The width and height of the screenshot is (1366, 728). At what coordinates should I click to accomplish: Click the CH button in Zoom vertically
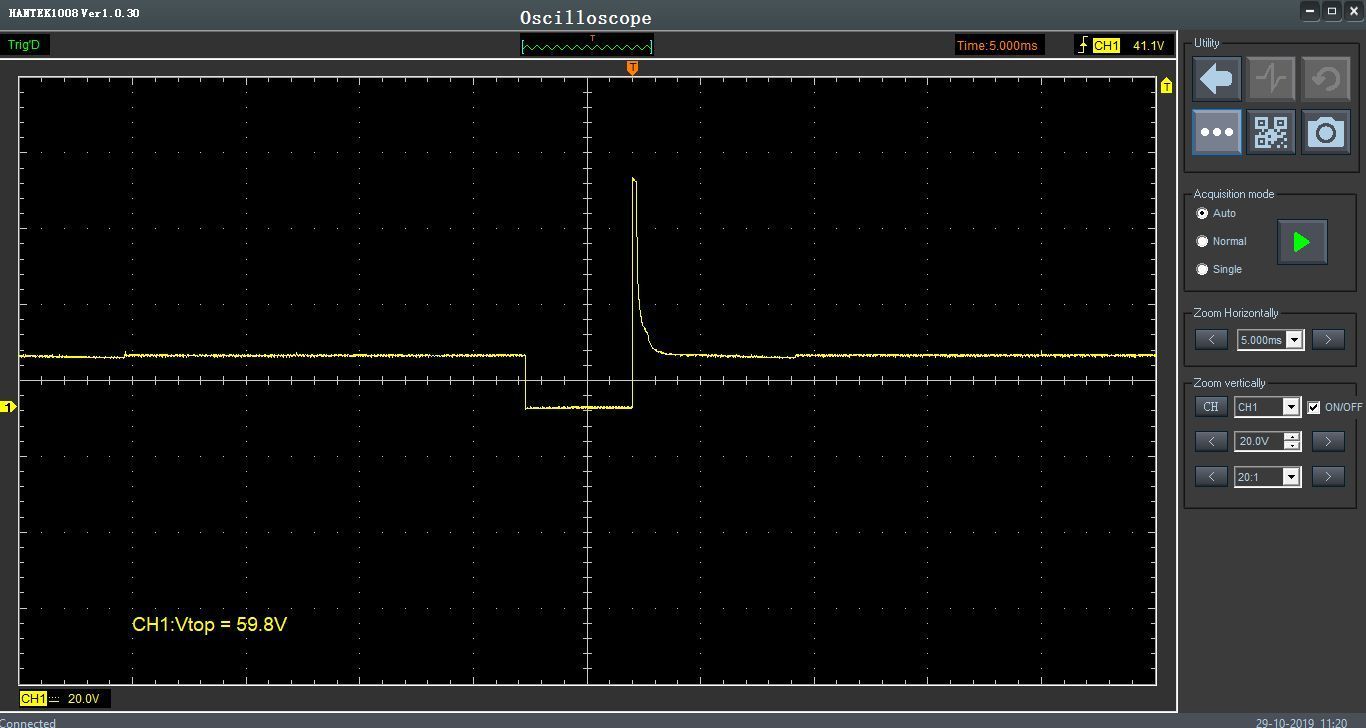1211,407
